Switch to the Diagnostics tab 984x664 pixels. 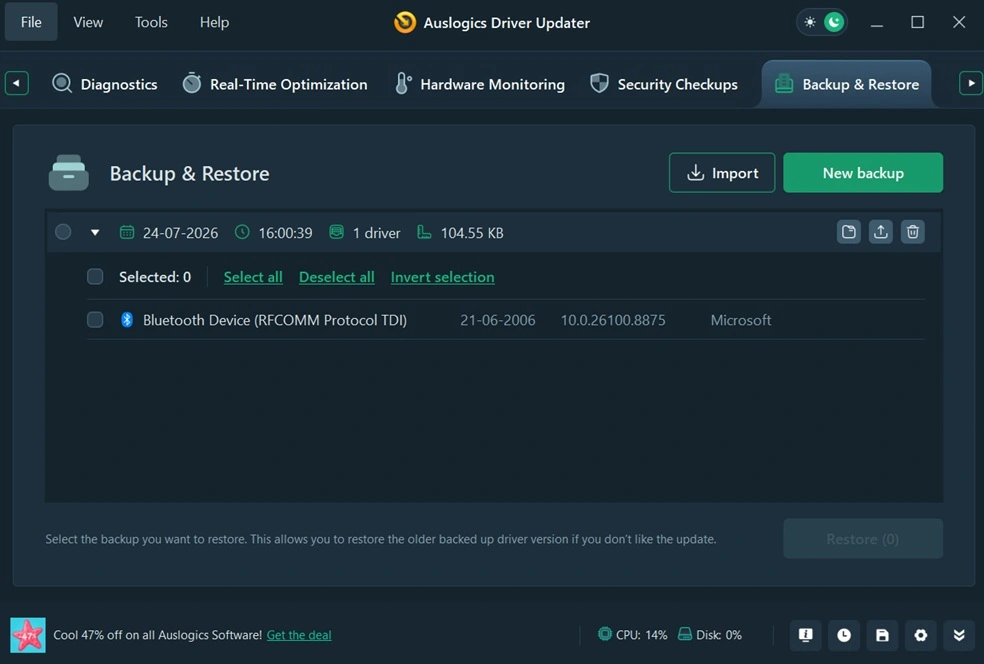pos(105,83)
